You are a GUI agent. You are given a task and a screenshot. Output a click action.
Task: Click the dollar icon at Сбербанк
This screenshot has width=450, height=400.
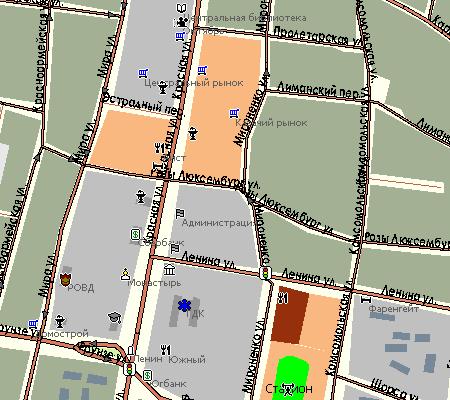click(135, 234)
